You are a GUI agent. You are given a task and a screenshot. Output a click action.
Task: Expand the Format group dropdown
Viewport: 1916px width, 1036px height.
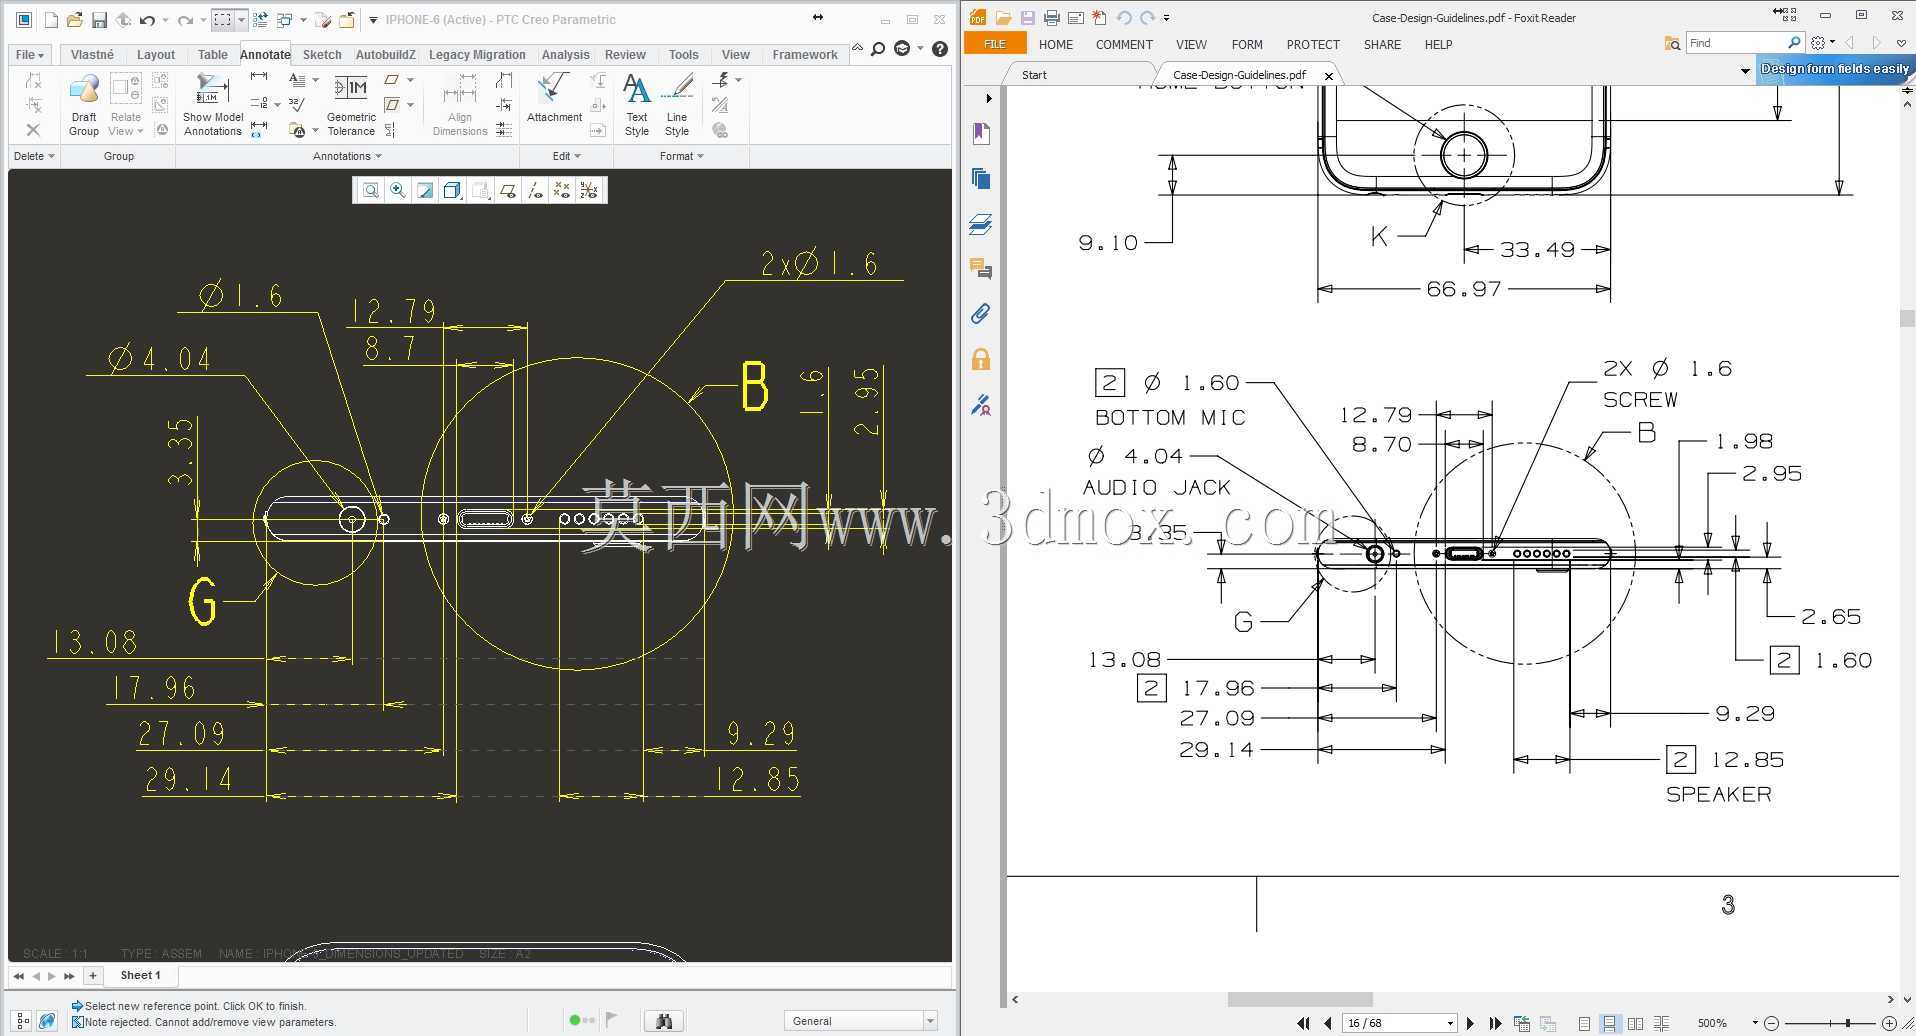tap(681, 156)
